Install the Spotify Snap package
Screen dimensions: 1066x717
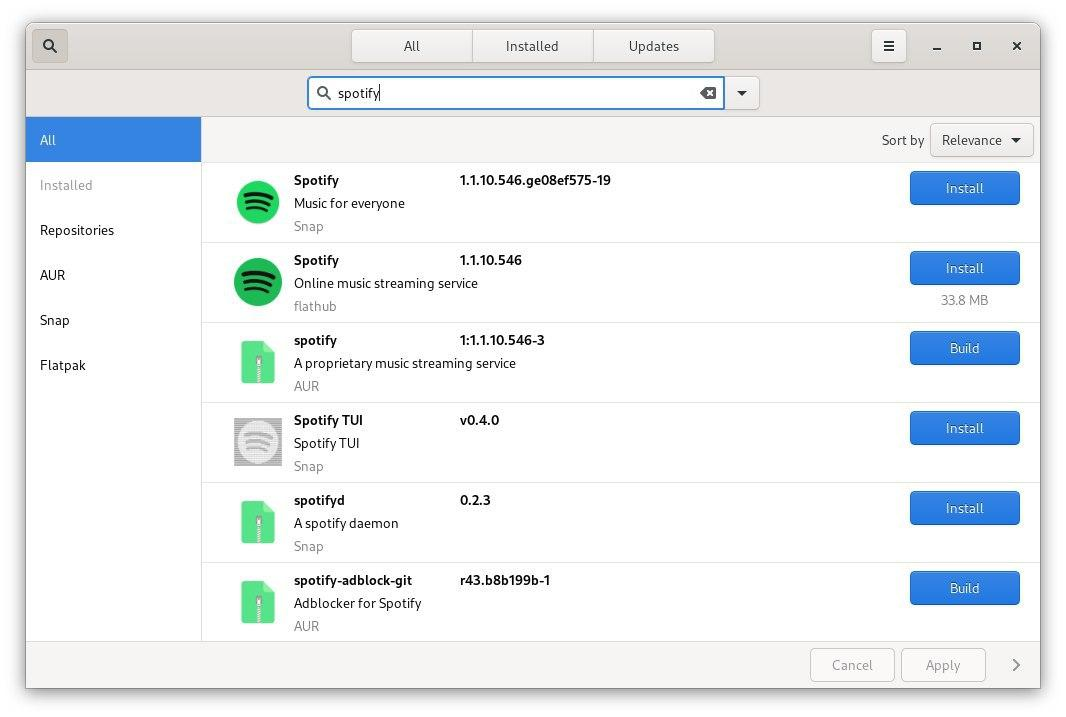point(964,188)
